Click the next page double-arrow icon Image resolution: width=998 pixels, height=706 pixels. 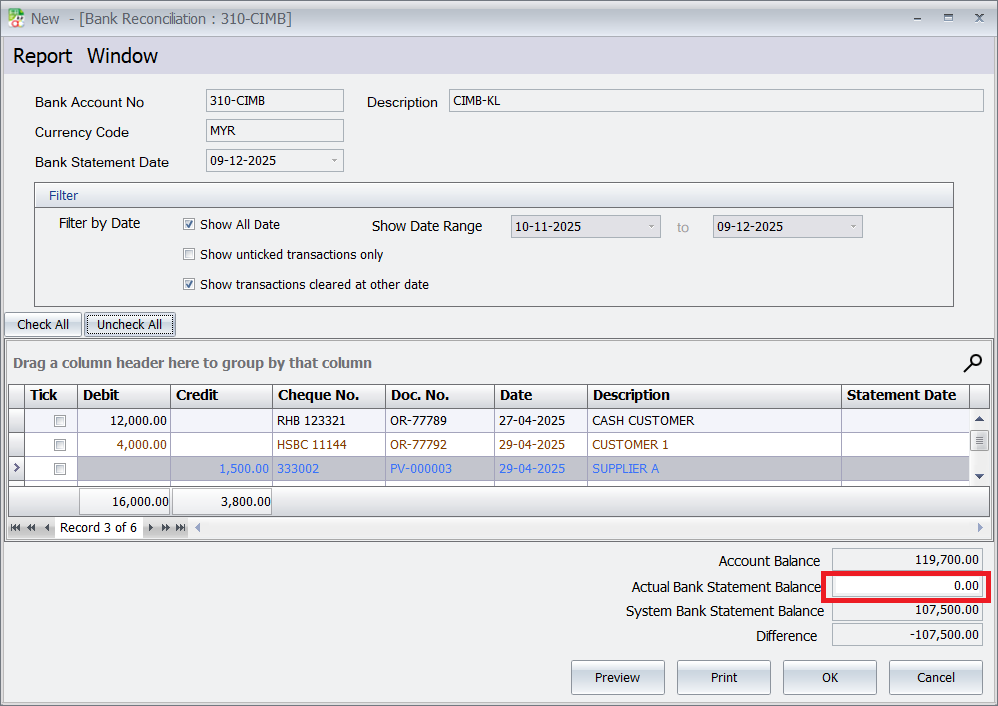click(x=165, y=527)
